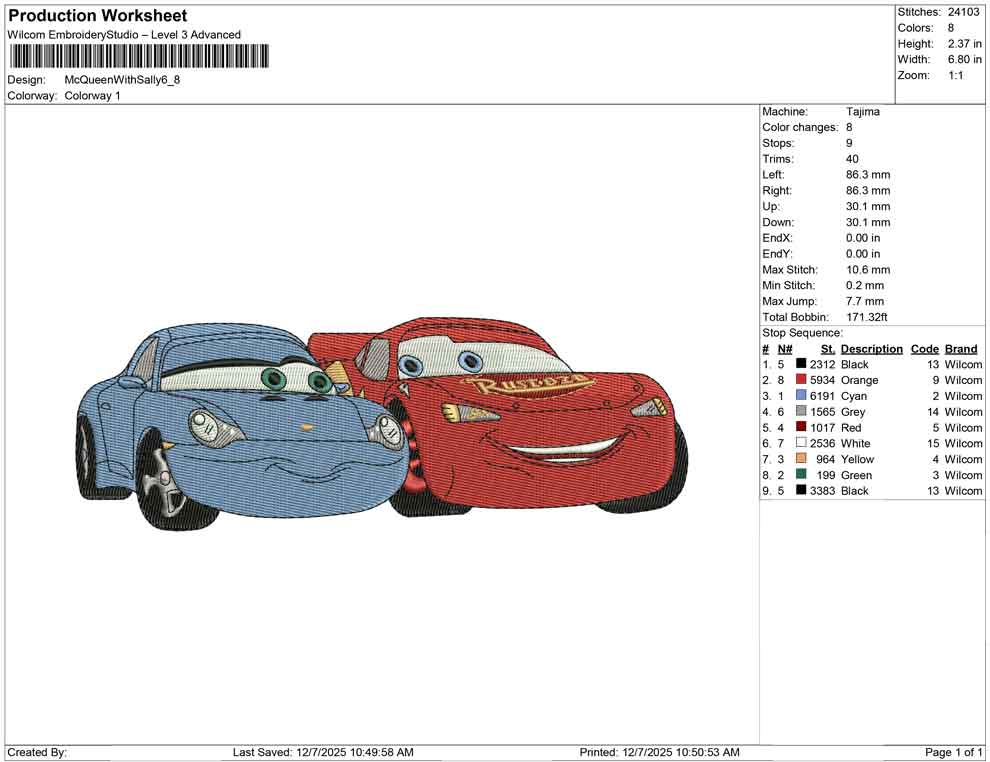Click the grey swatch for 1565

pos(801,411)
